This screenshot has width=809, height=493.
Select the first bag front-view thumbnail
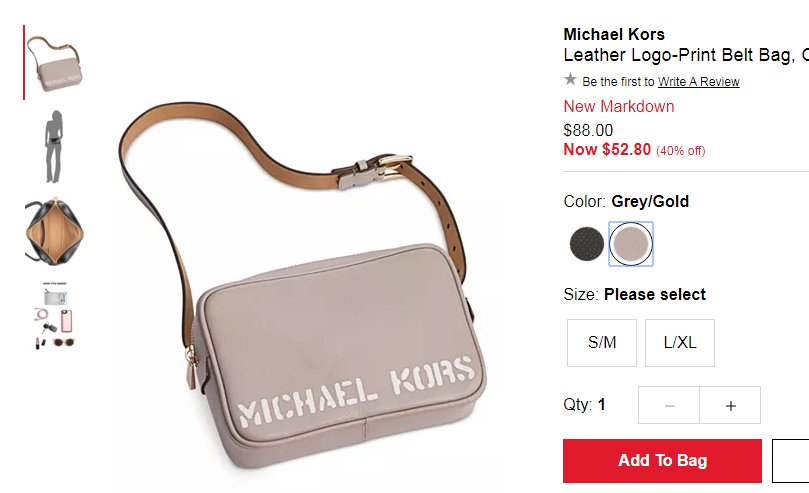click(54, 63)
